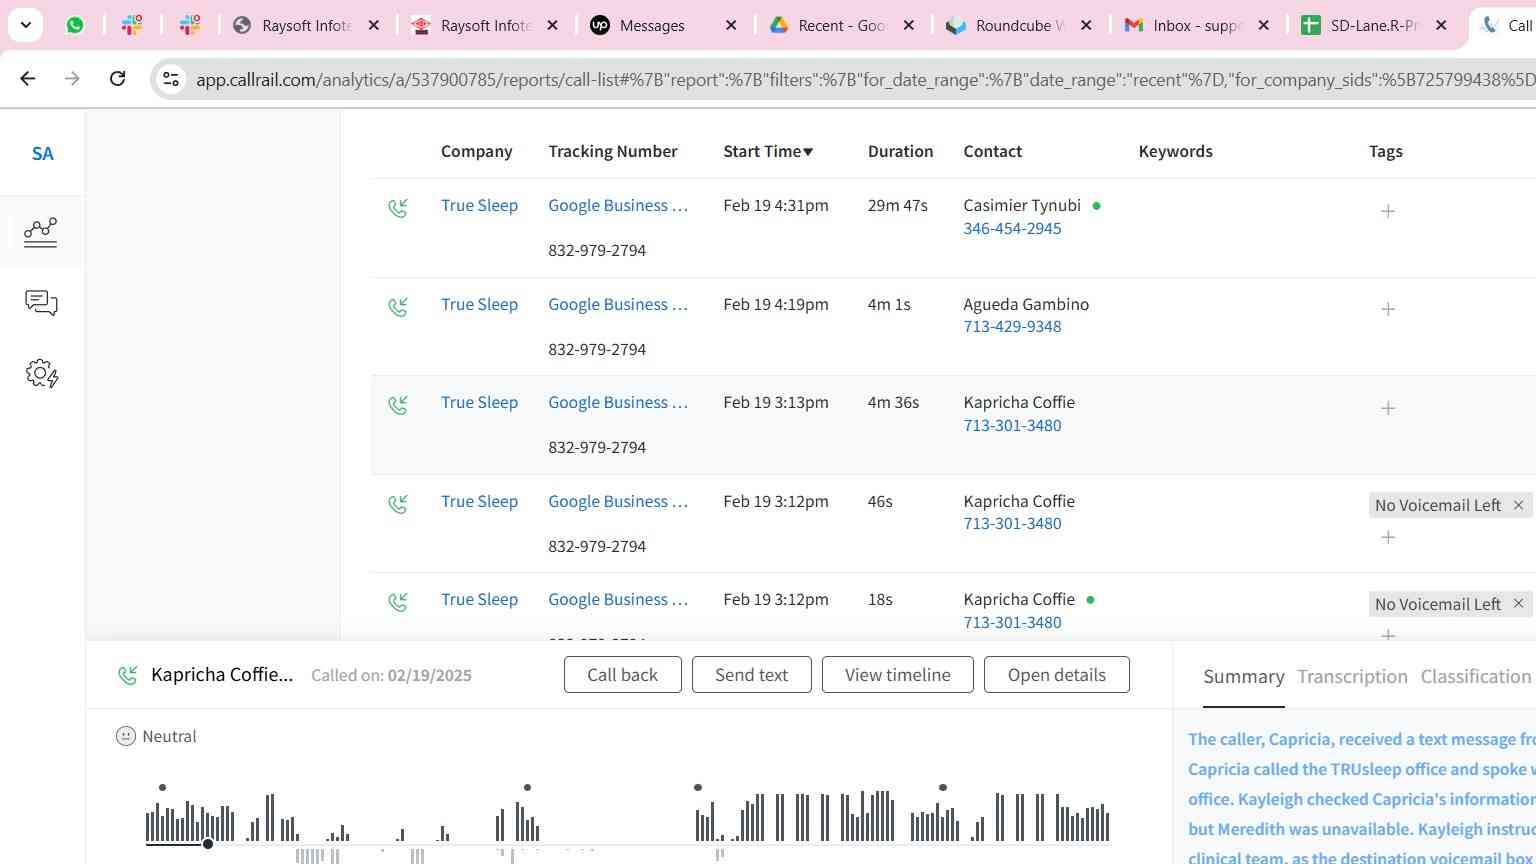Open number 713-301-3480 in 3:13pm row

1012,425
